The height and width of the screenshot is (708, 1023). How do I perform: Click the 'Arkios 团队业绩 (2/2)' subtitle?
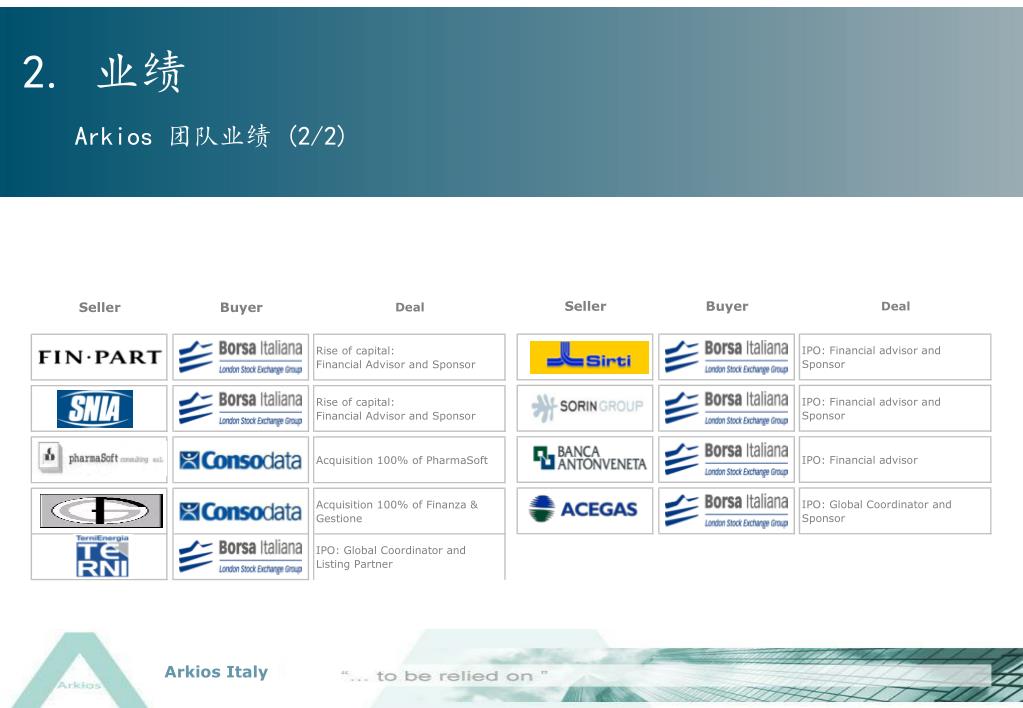click(x=210, y=136)
